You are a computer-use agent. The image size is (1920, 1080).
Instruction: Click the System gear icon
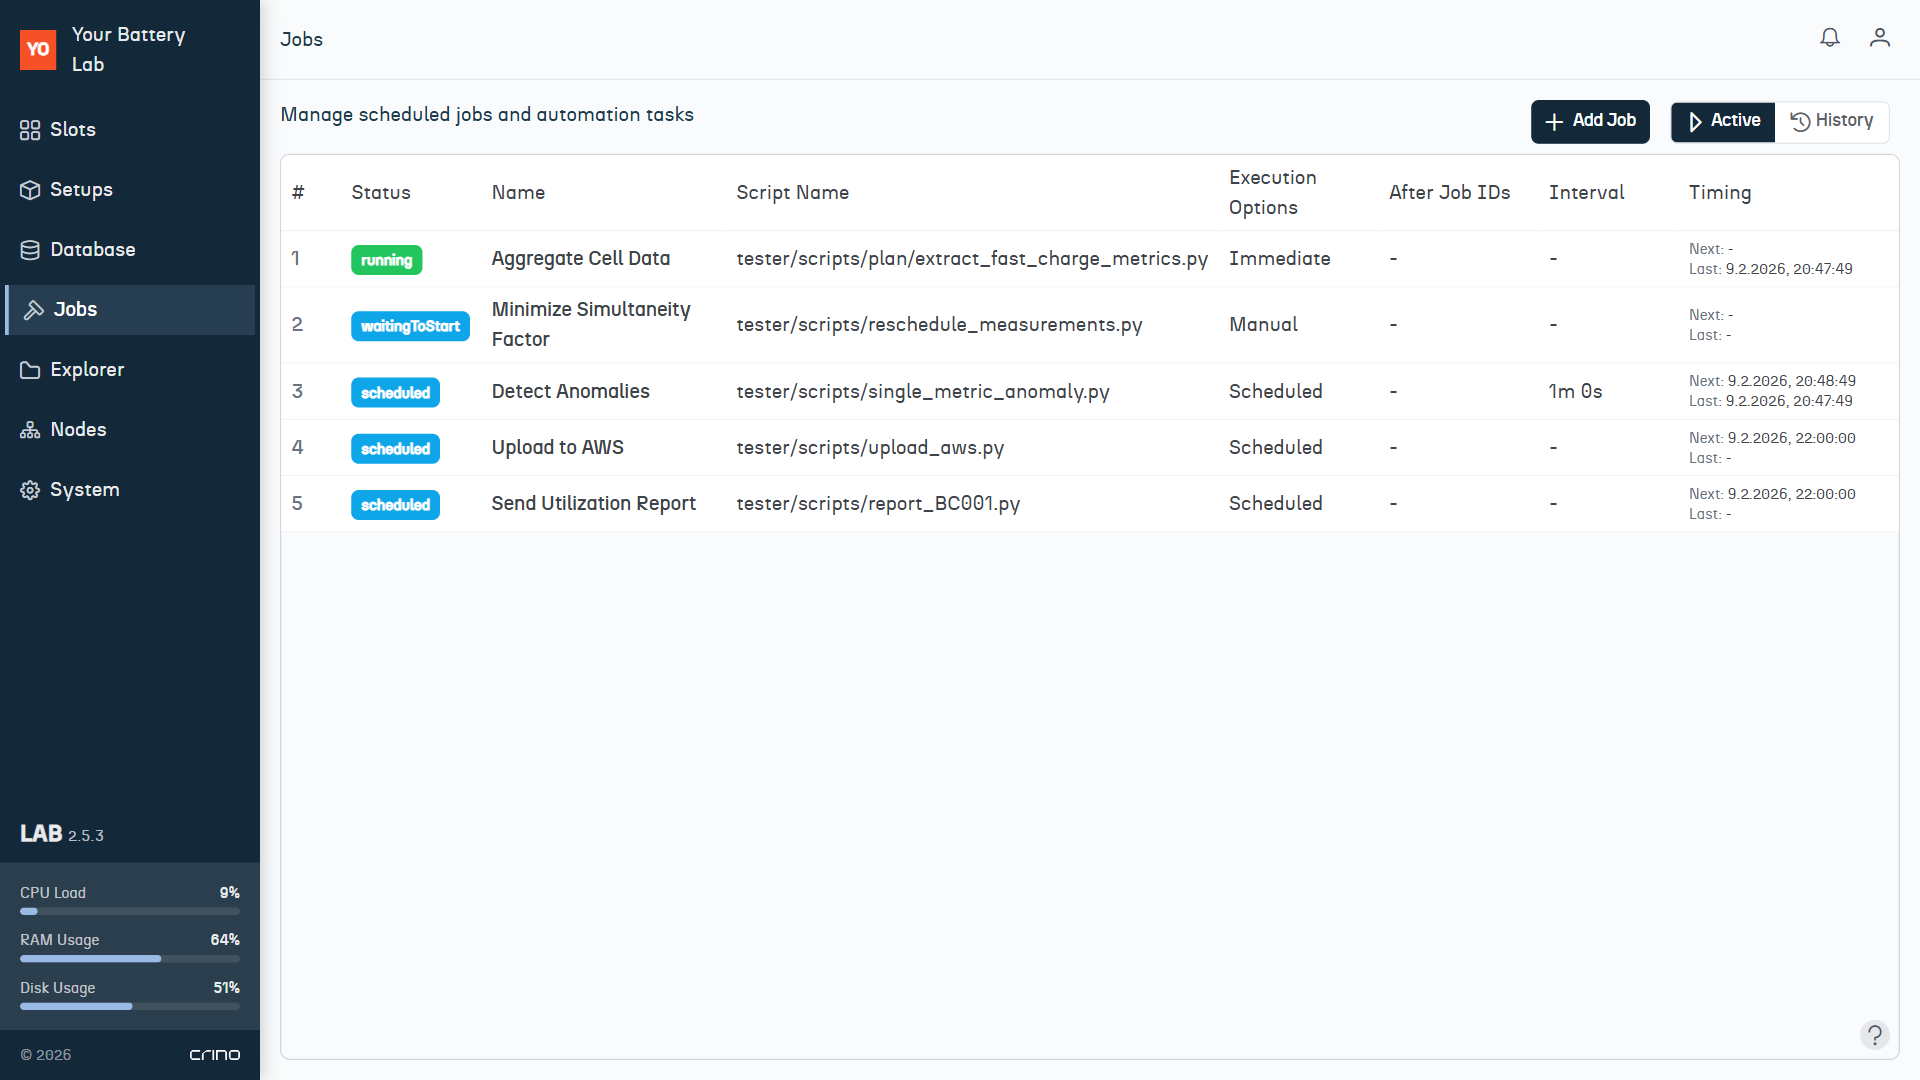pos(30,490)
